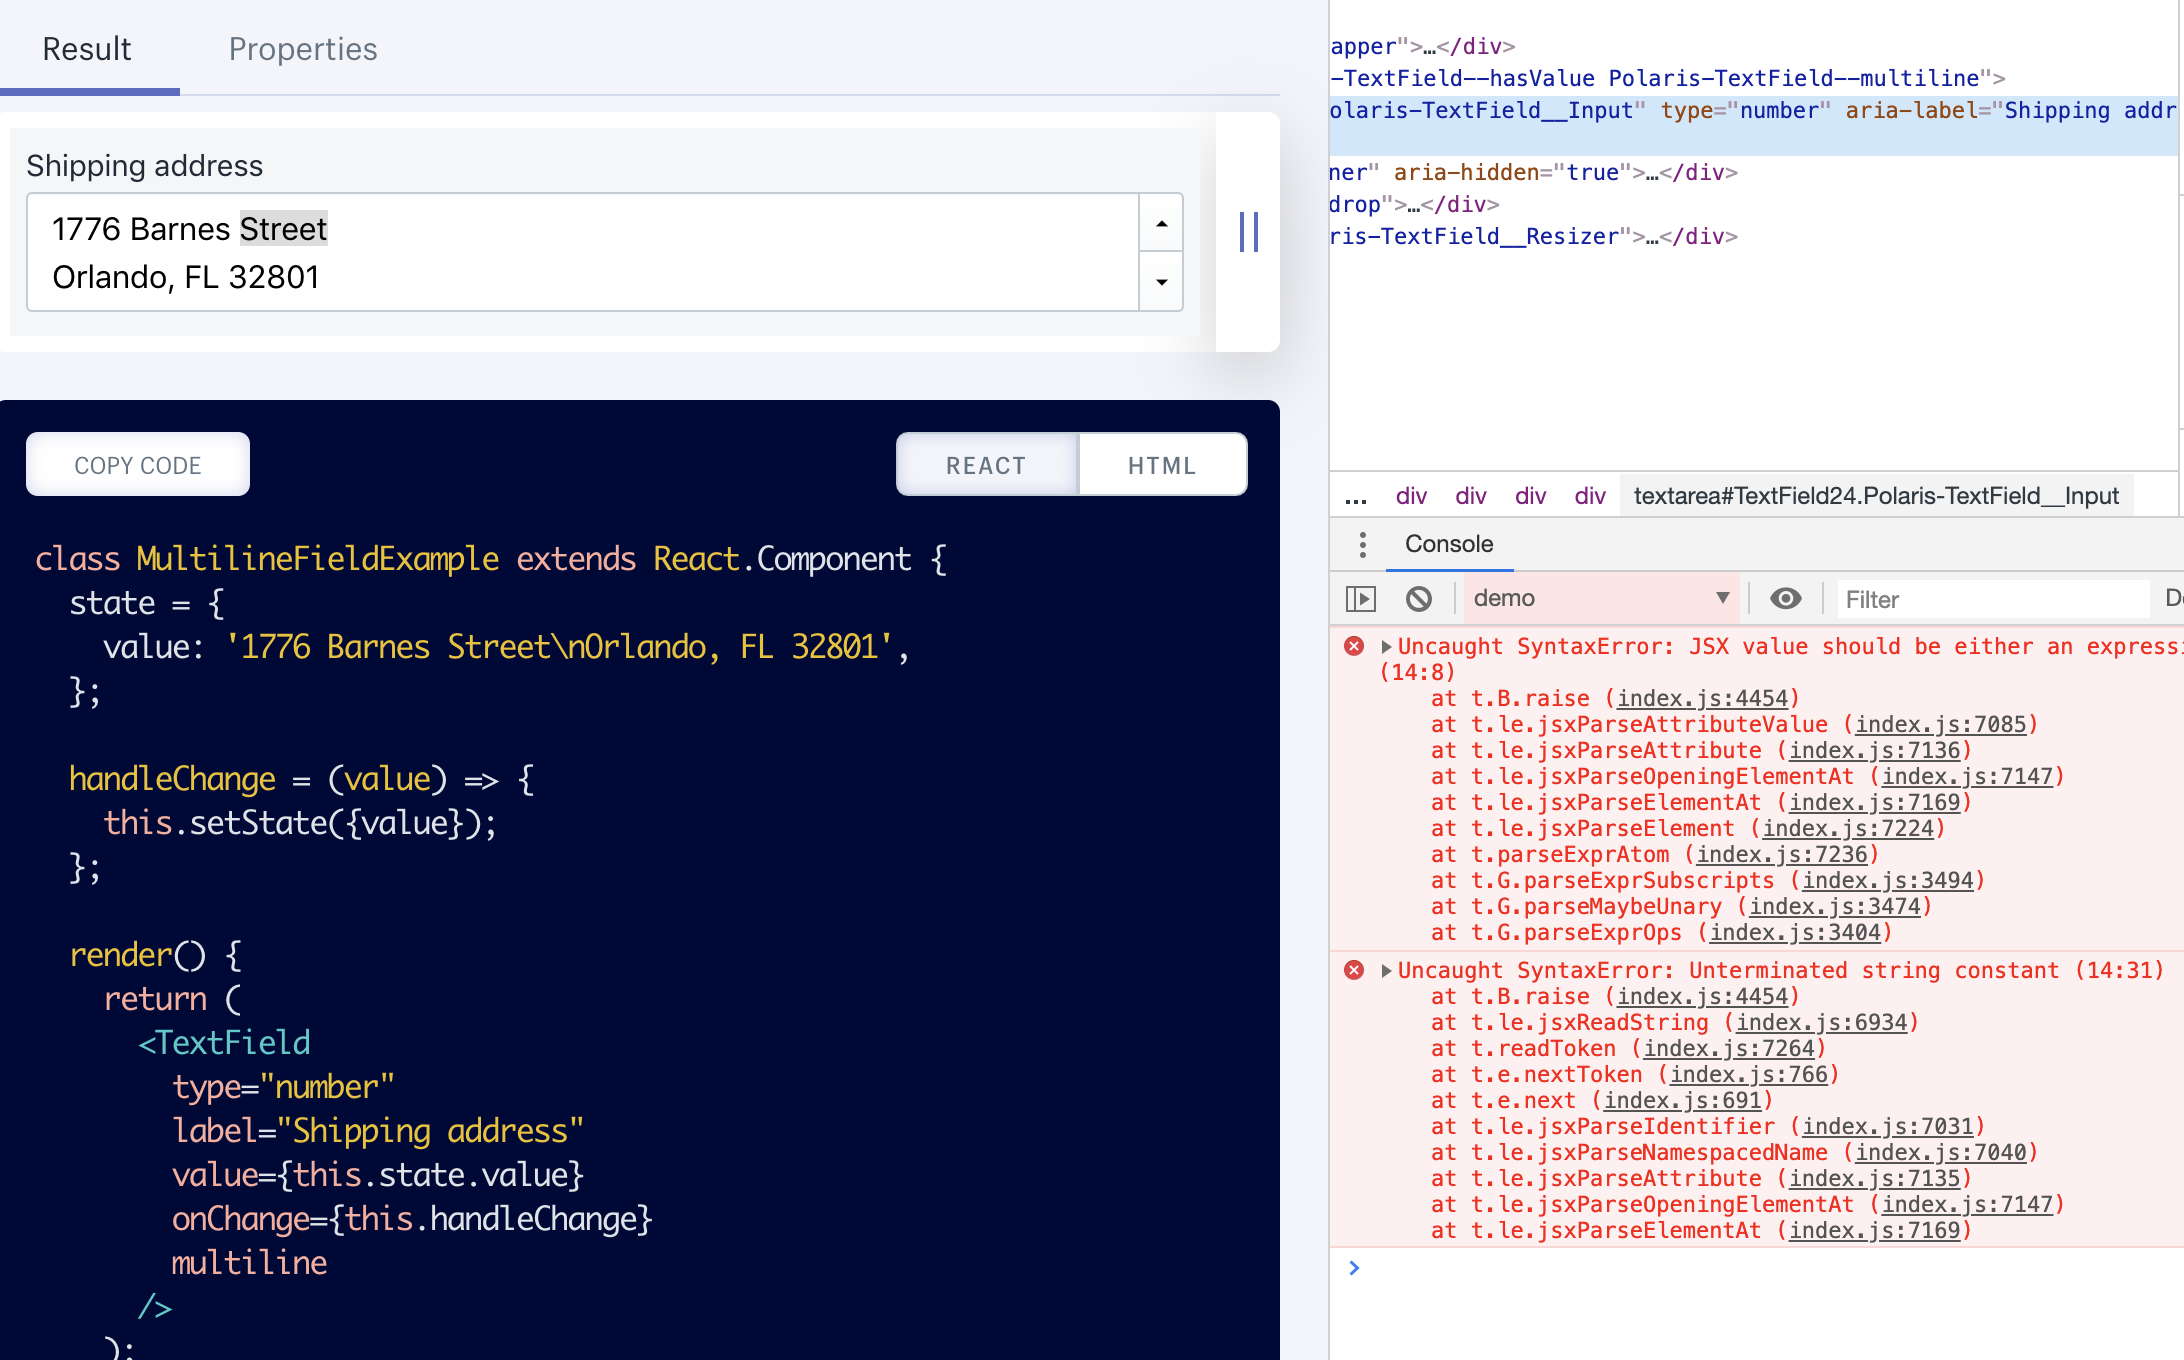Click the red error badge on the JSX SyntaxError

tap(1355, 646)
